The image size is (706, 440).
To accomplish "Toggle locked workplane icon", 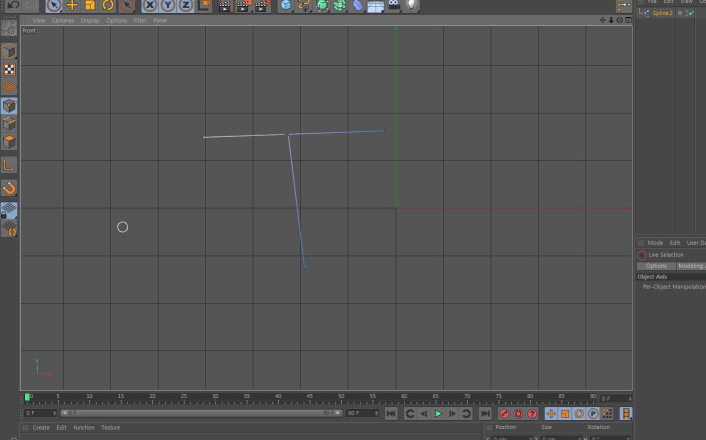I will coord(9,210).
